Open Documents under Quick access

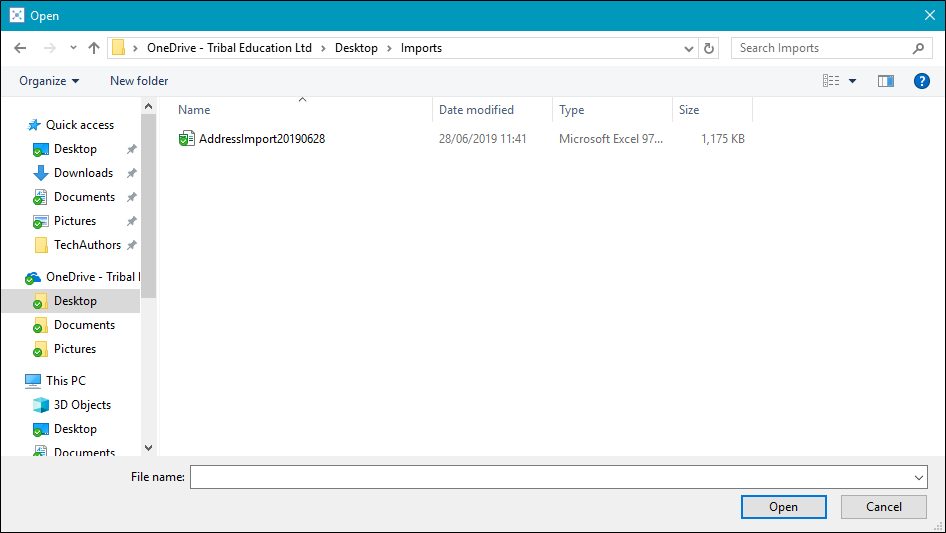84,197
